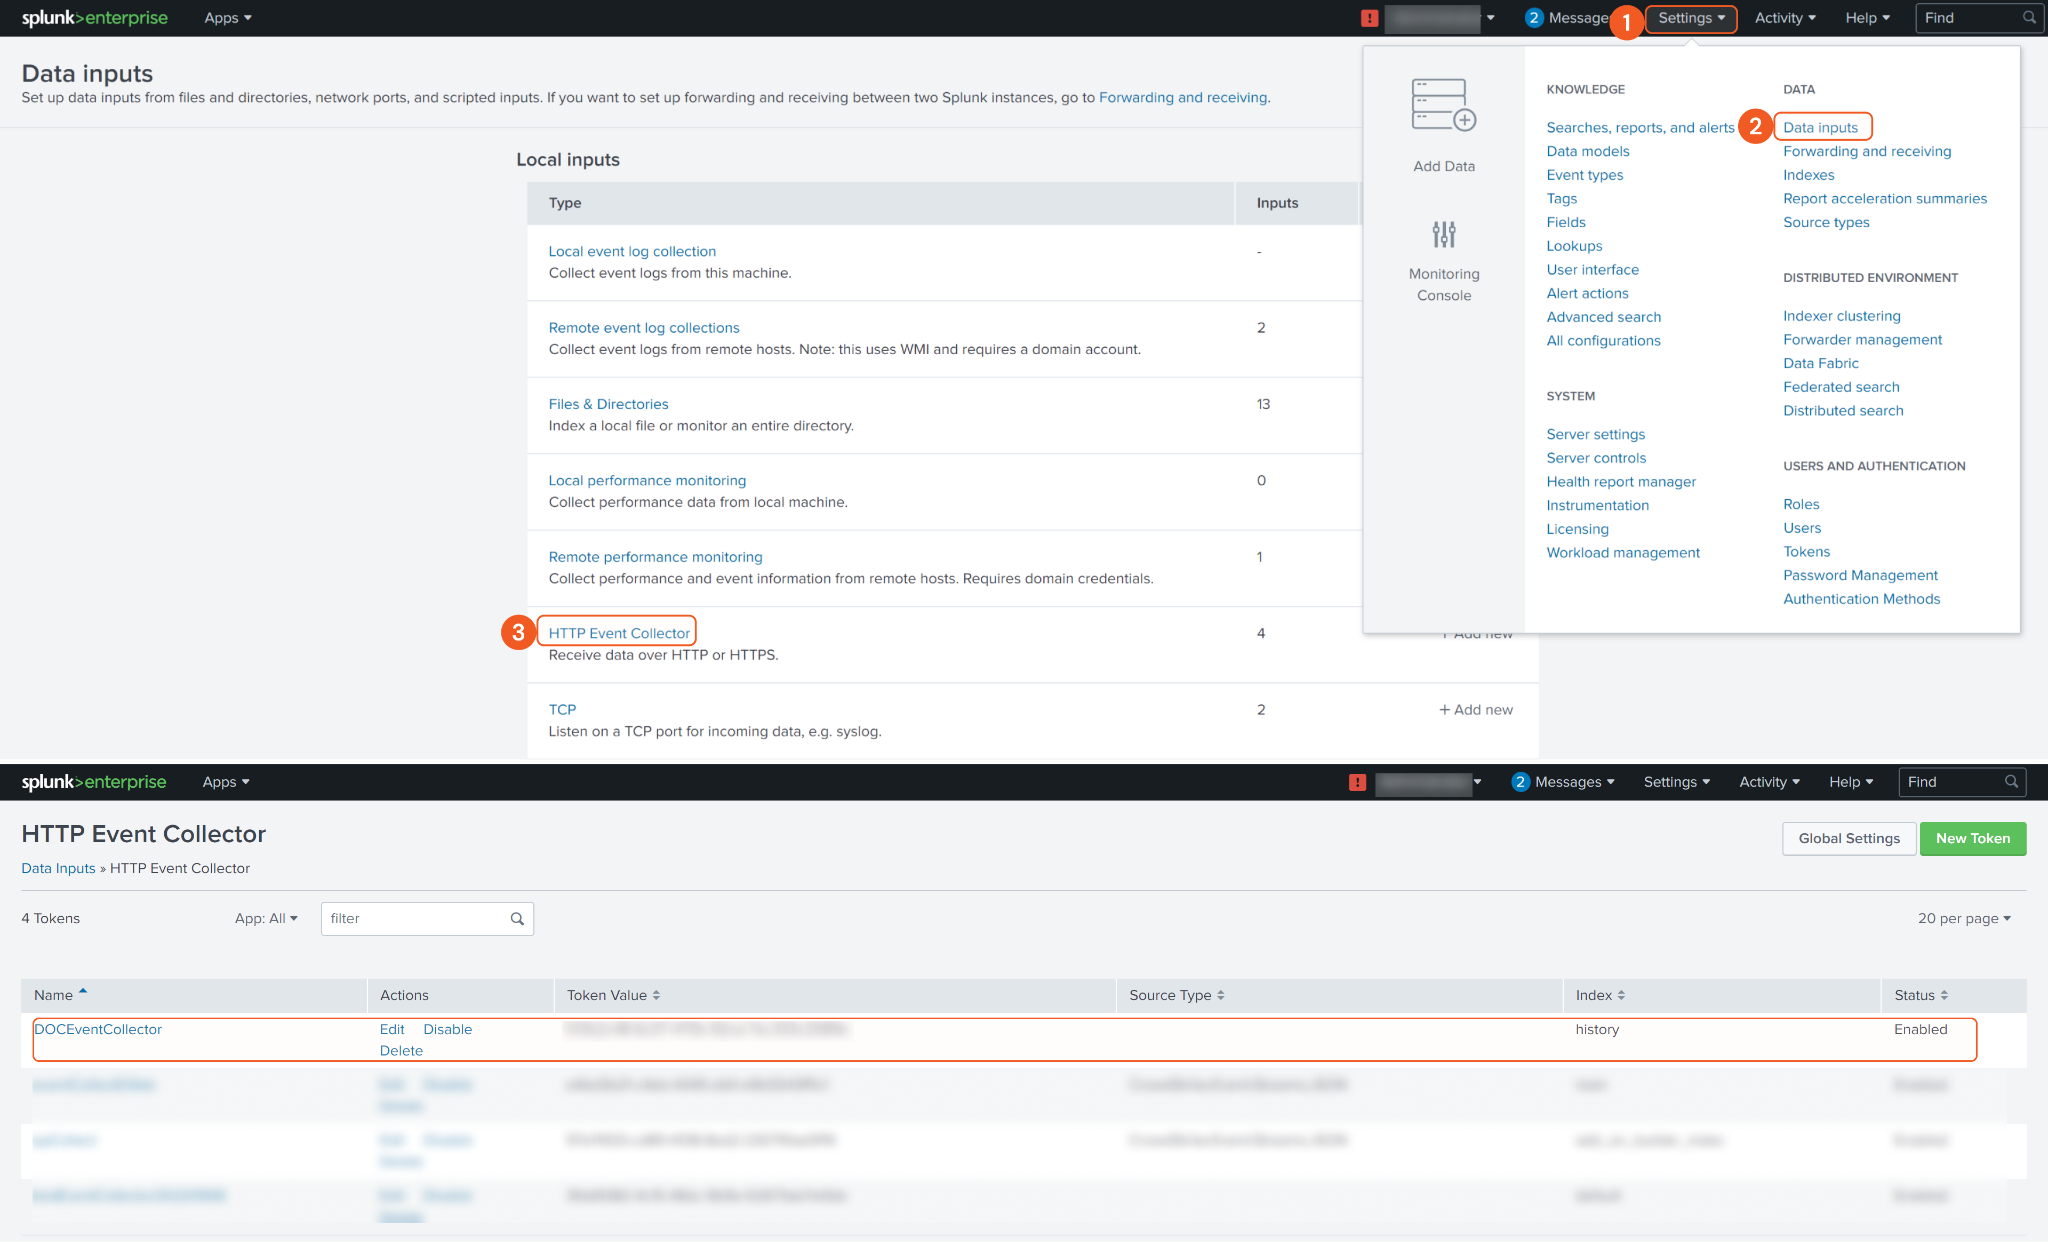Viewport: 2048px width, 1242px height.
Task: Click Global Settings button
Action: coord(1848,839)
